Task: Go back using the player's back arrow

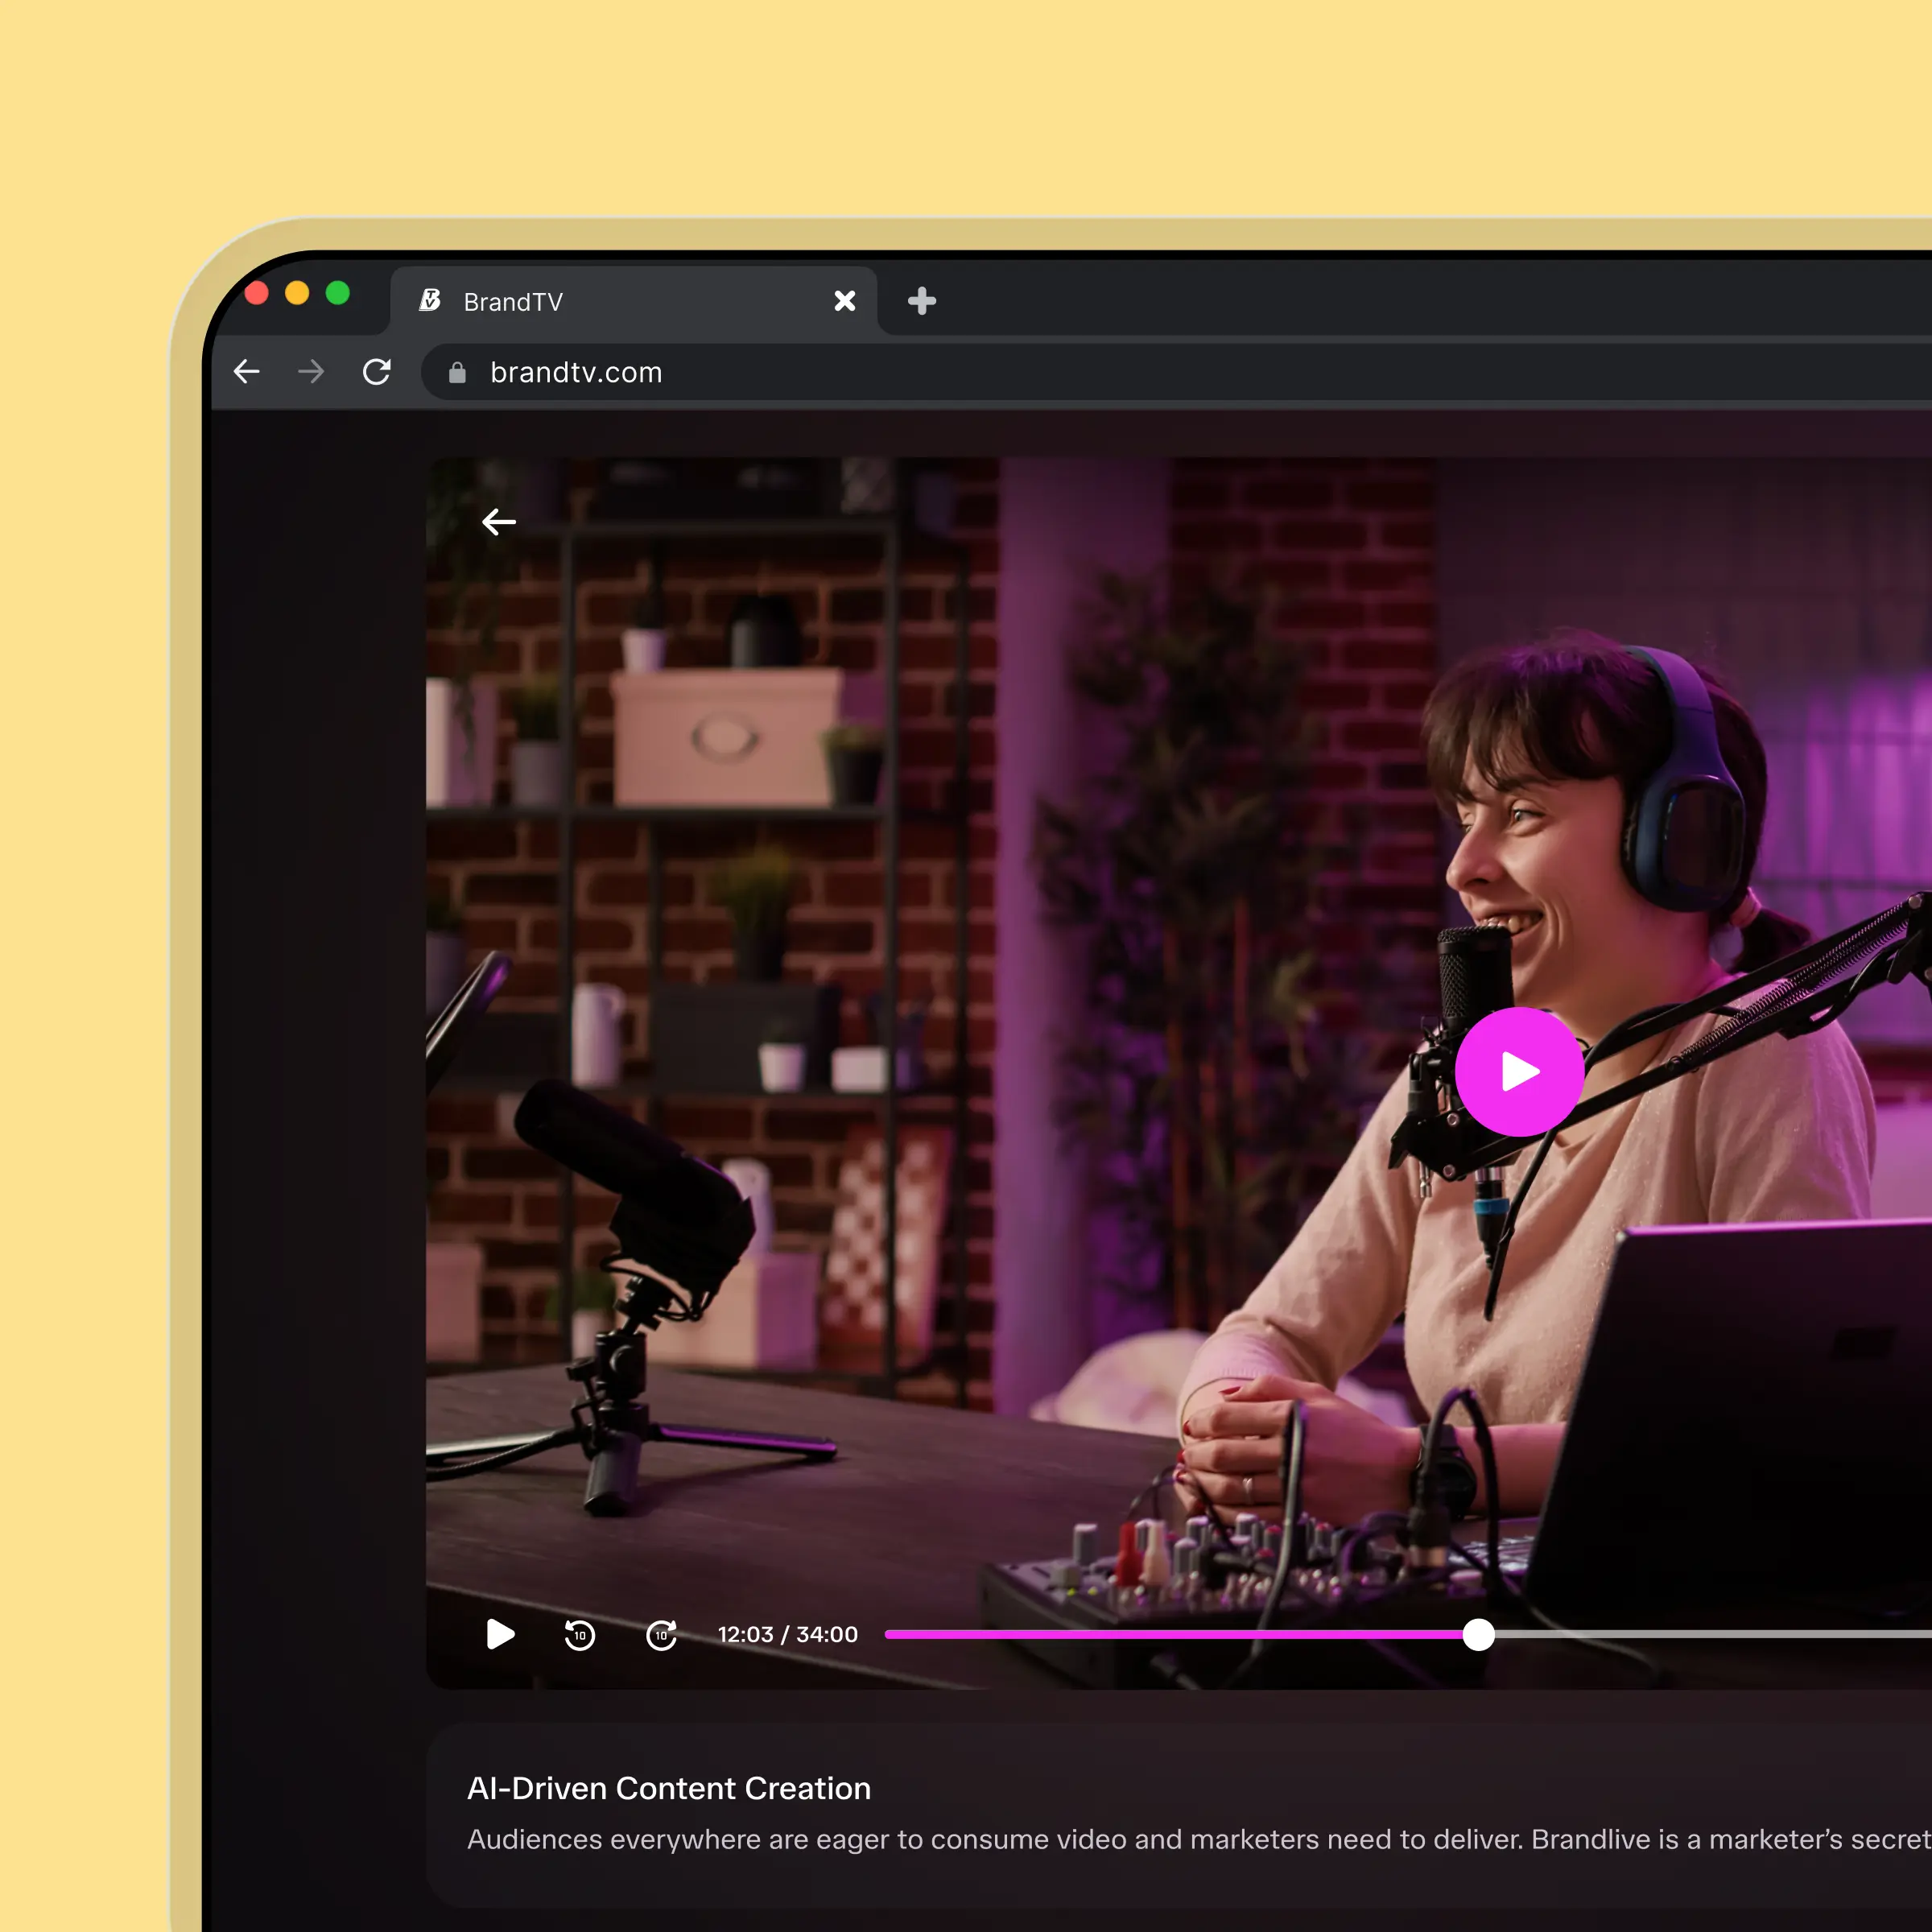Action: pos(498,521)
